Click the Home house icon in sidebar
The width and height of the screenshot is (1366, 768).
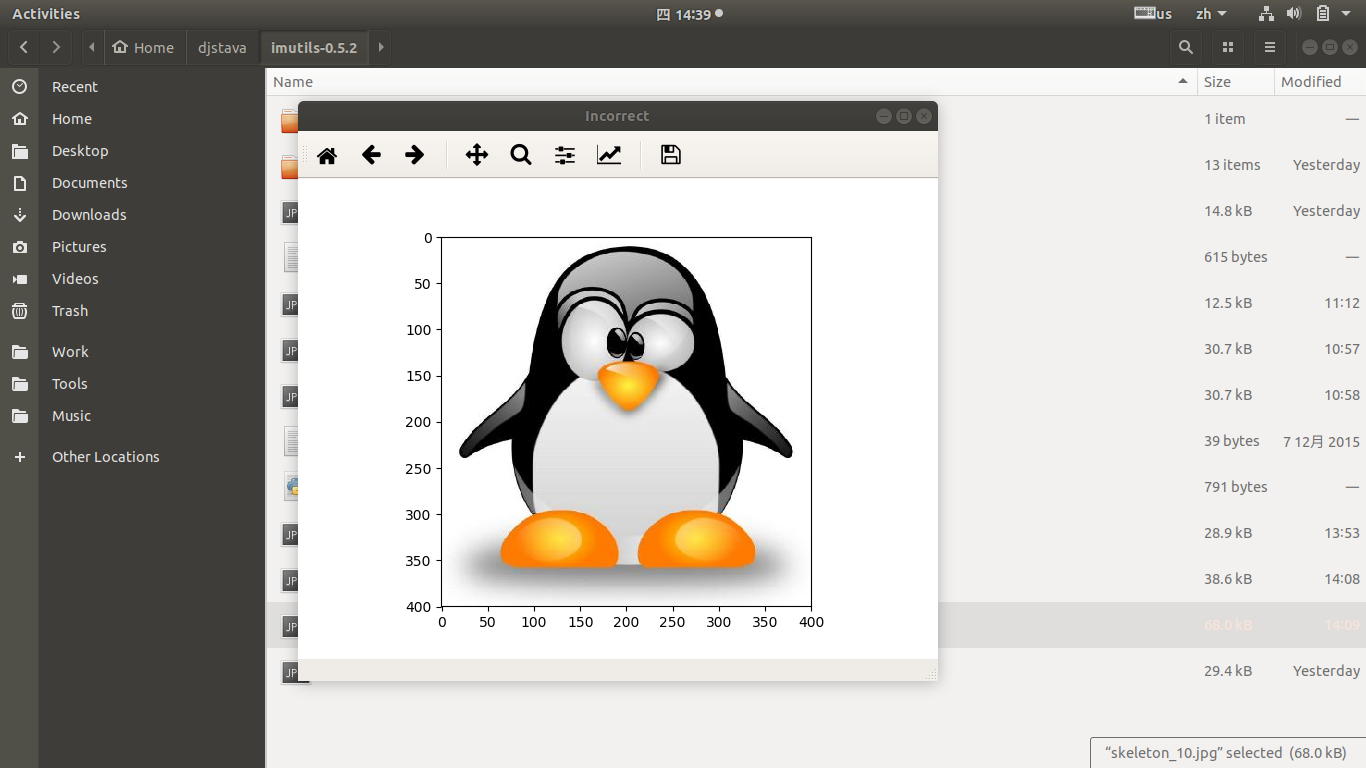[19, 119]
